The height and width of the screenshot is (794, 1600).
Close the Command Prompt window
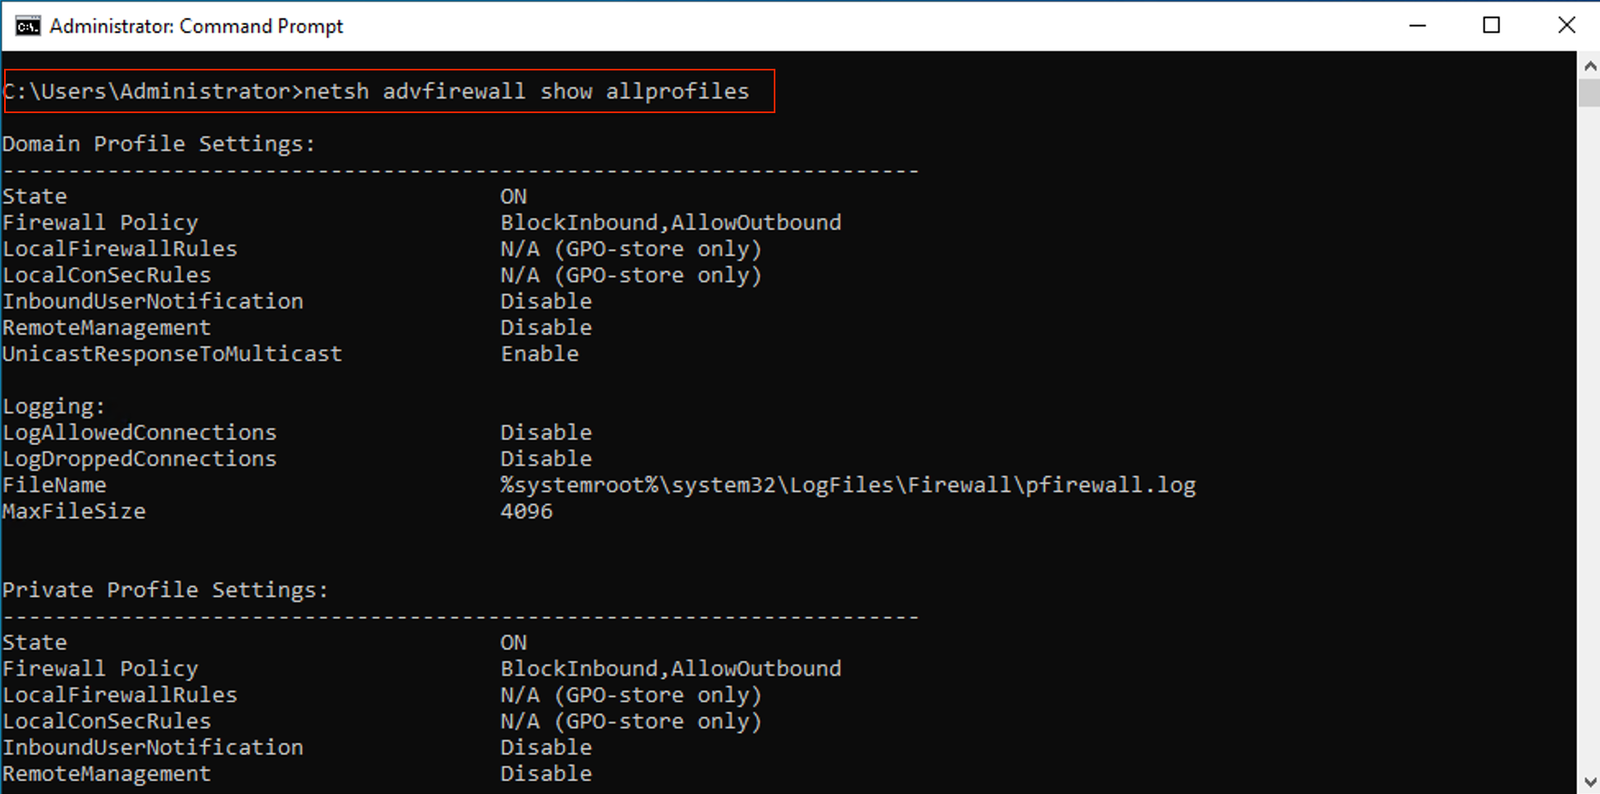click(1566, 25)
